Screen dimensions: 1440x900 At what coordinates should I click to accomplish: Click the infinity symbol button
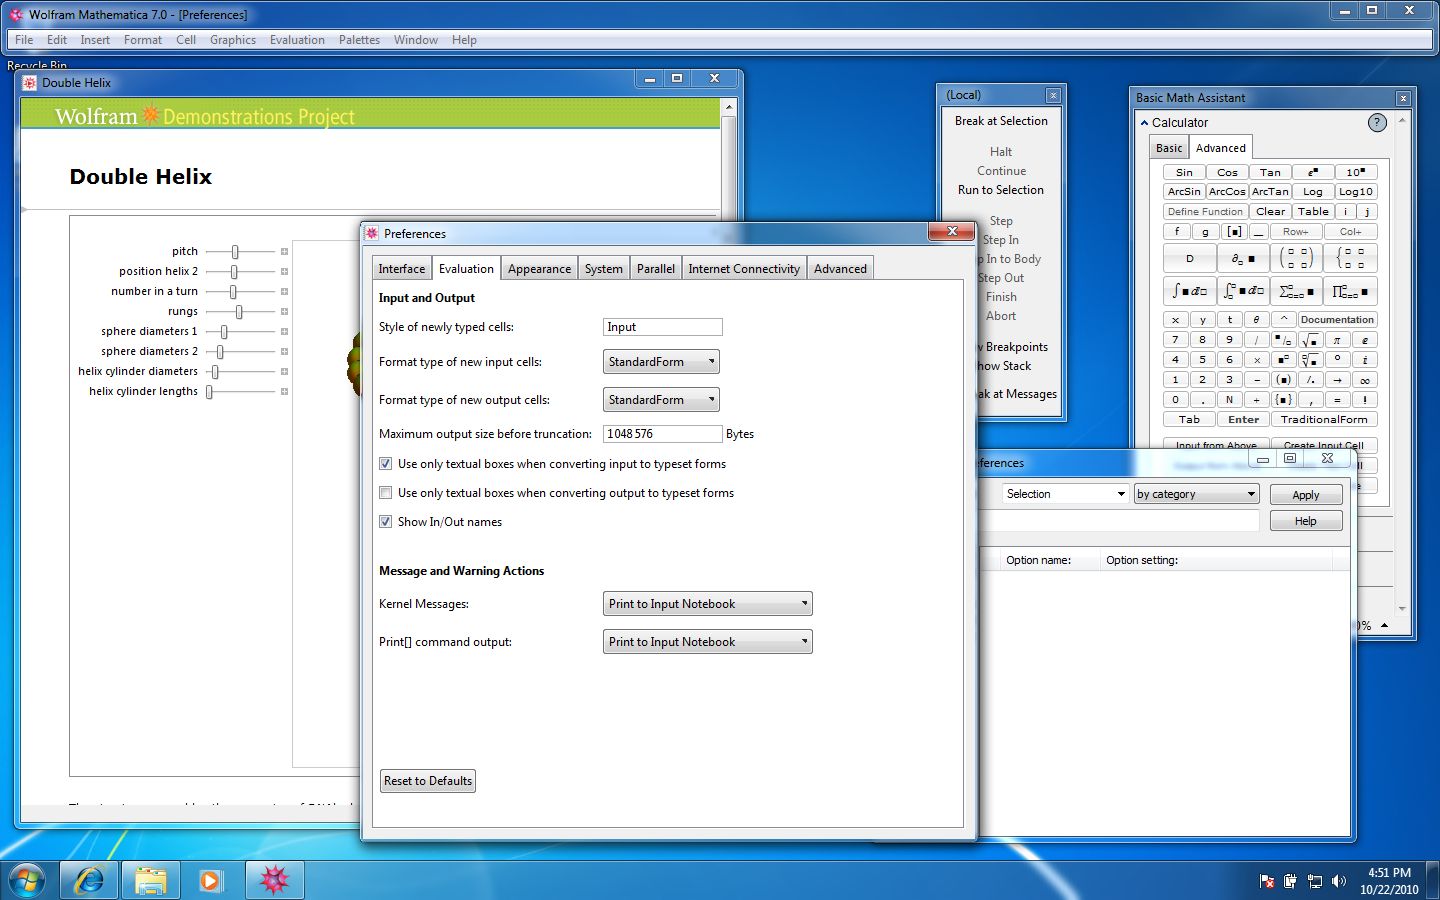pos(1364,380)
